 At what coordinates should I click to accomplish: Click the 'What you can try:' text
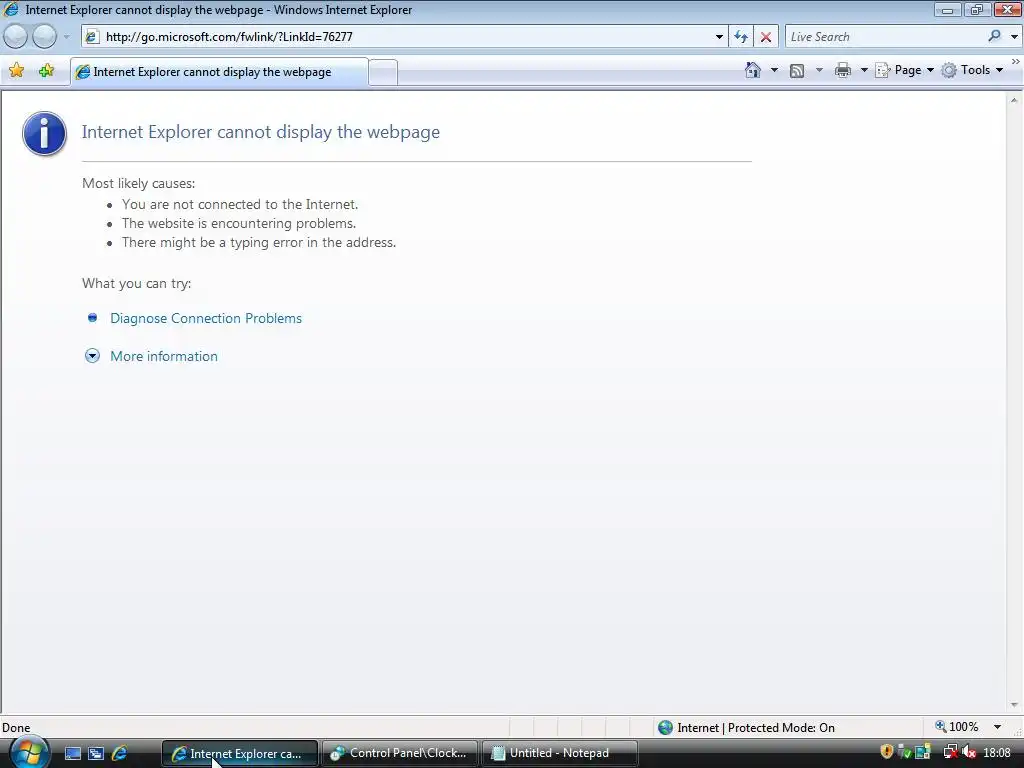pyautogui.click(x=136, y=283)
